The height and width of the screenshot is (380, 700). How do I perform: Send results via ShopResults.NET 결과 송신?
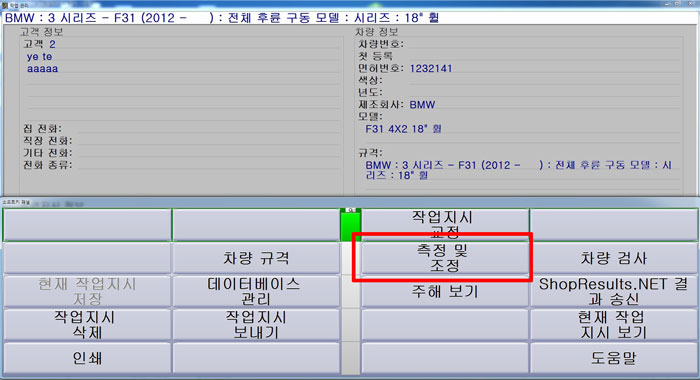pyautogui.click(x=614, y=291)
